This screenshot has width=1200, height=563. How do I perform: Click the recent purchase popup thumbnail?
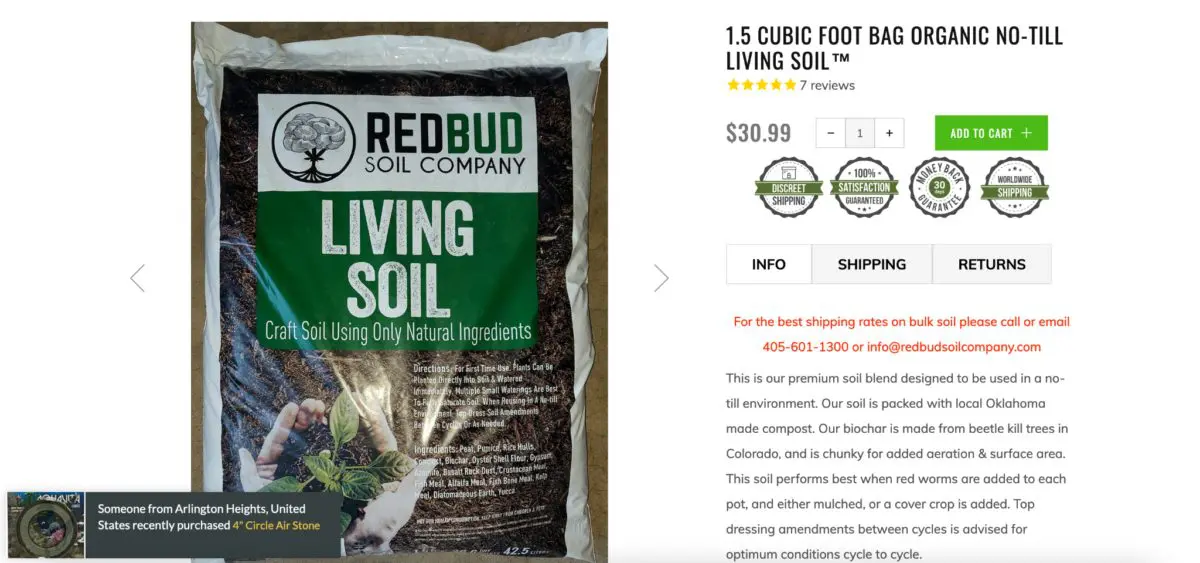coord(46,525)
